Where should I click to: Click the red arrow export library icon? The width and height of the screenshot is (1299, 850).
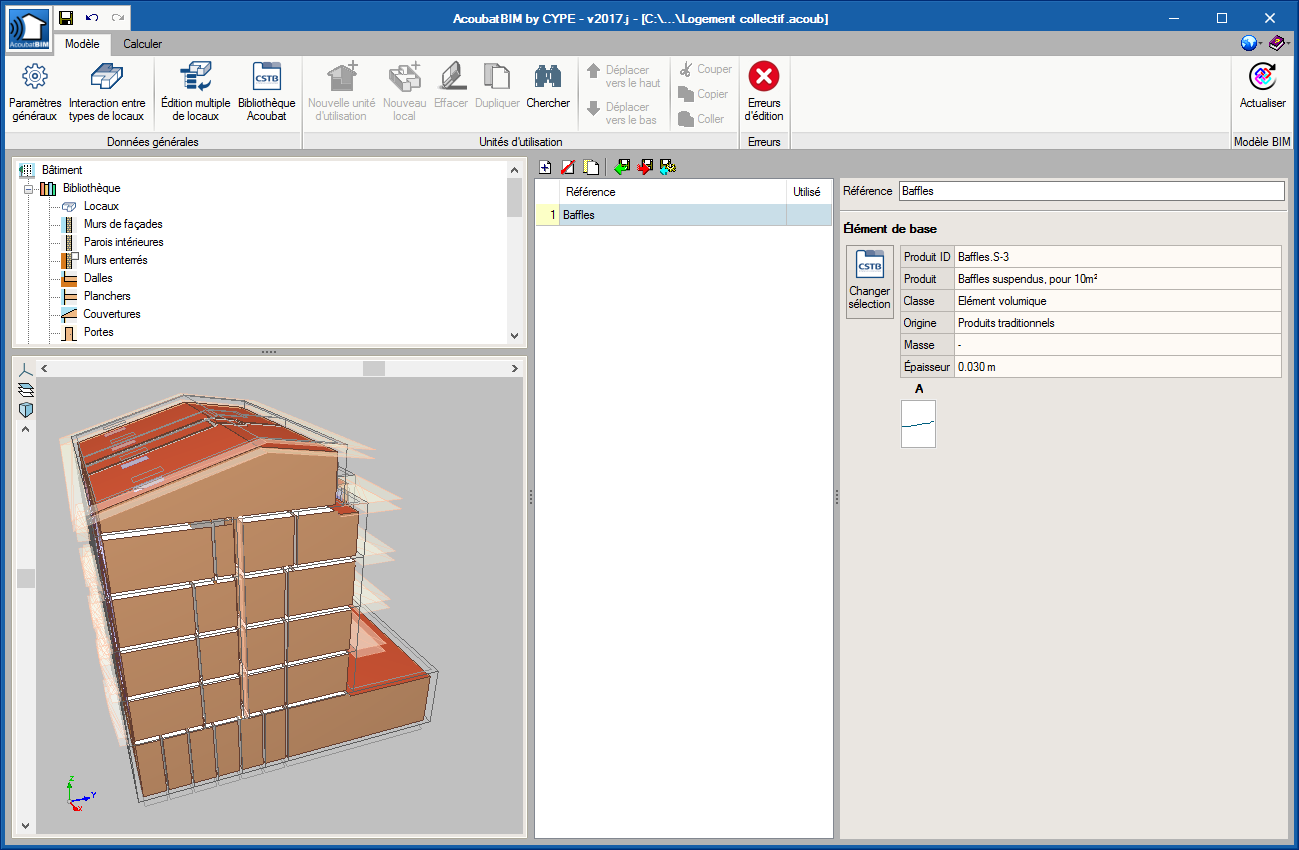(x=645, y=167)
